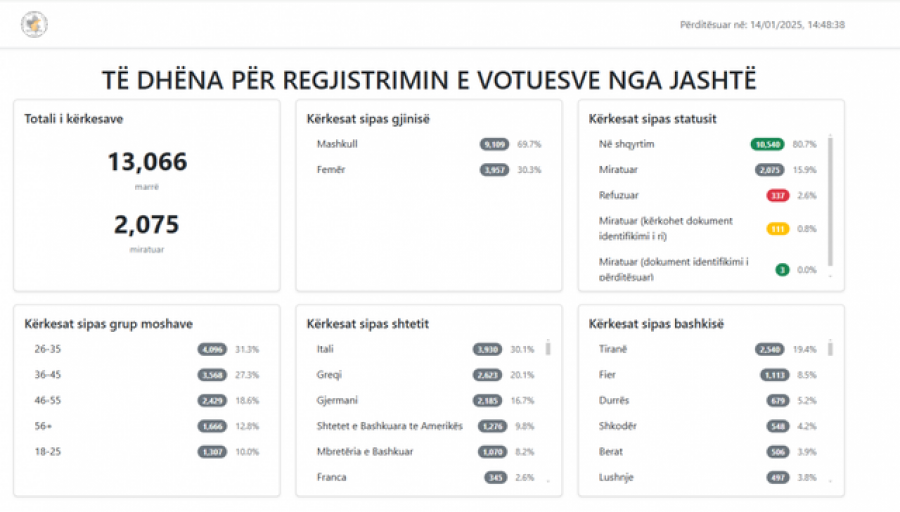Click the scrollbar in the country panel

tap(548, 348)
